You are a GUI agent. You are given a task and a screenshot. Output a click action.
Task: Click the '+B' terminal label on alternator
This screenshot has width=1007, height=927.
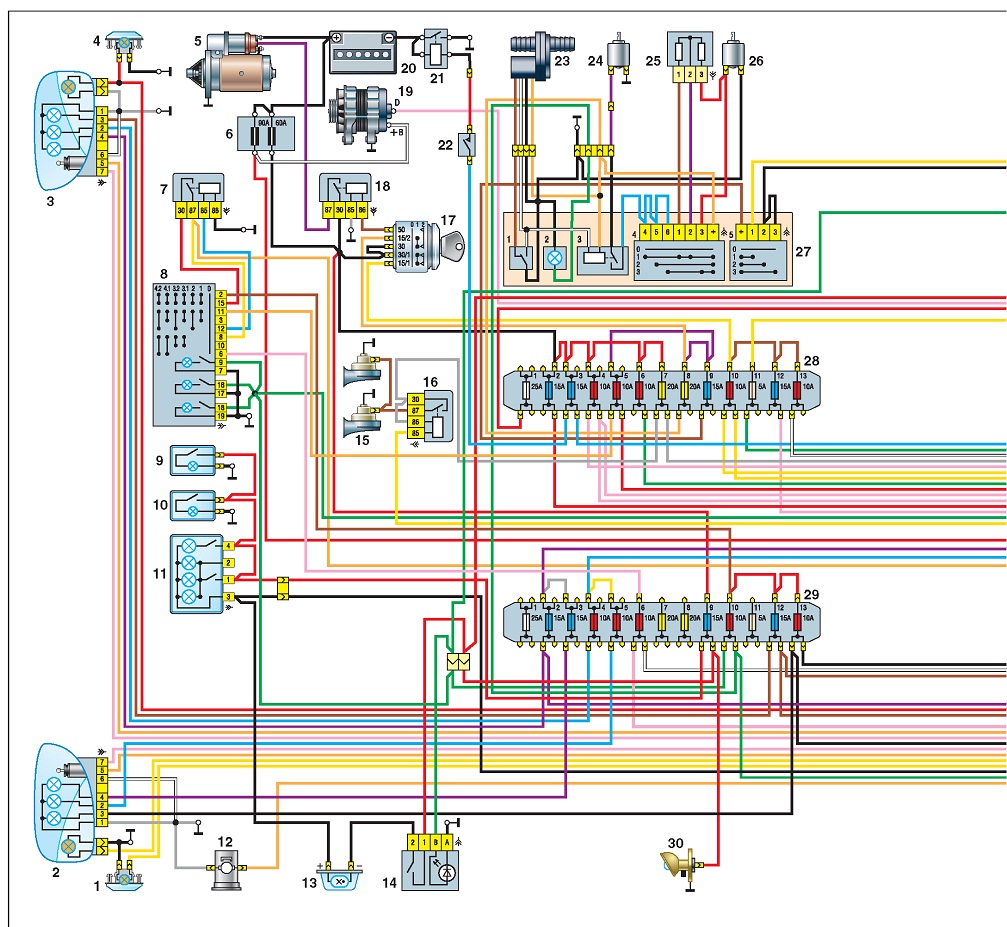(397, 132)
